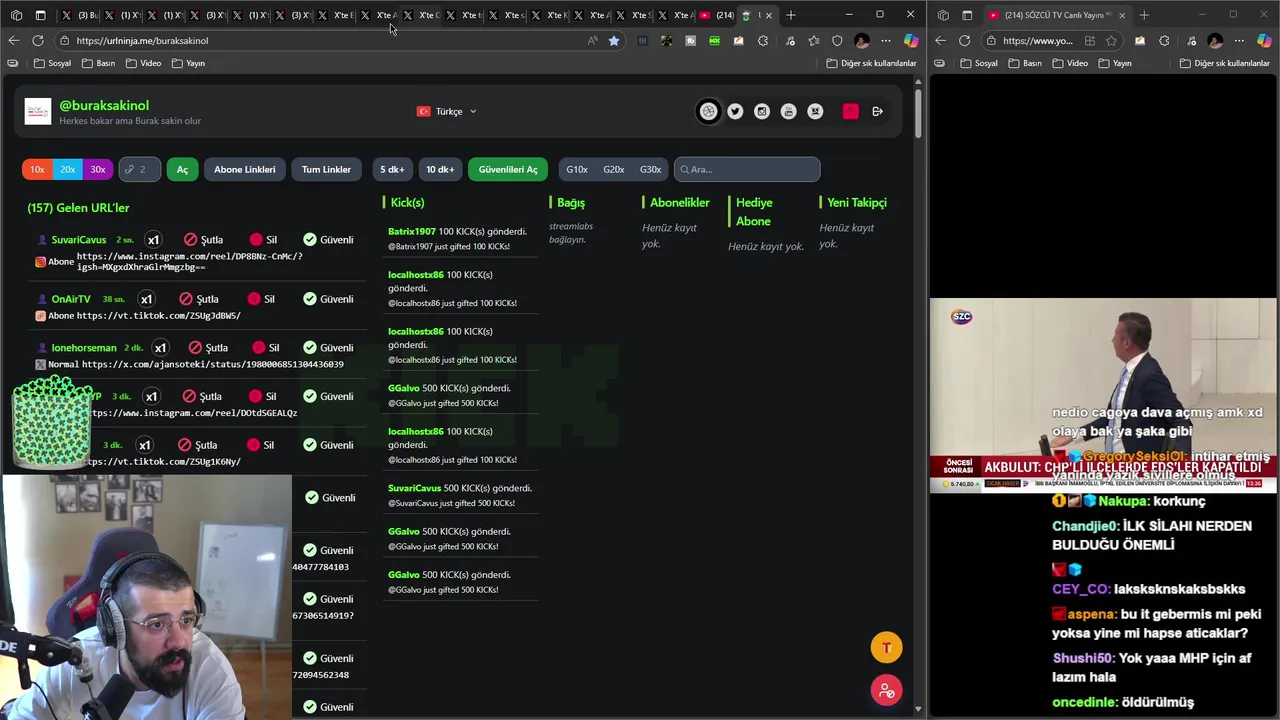Reload the YouTube page in right window
Viewport: 1280px width, 720px height.
(965, 40)
